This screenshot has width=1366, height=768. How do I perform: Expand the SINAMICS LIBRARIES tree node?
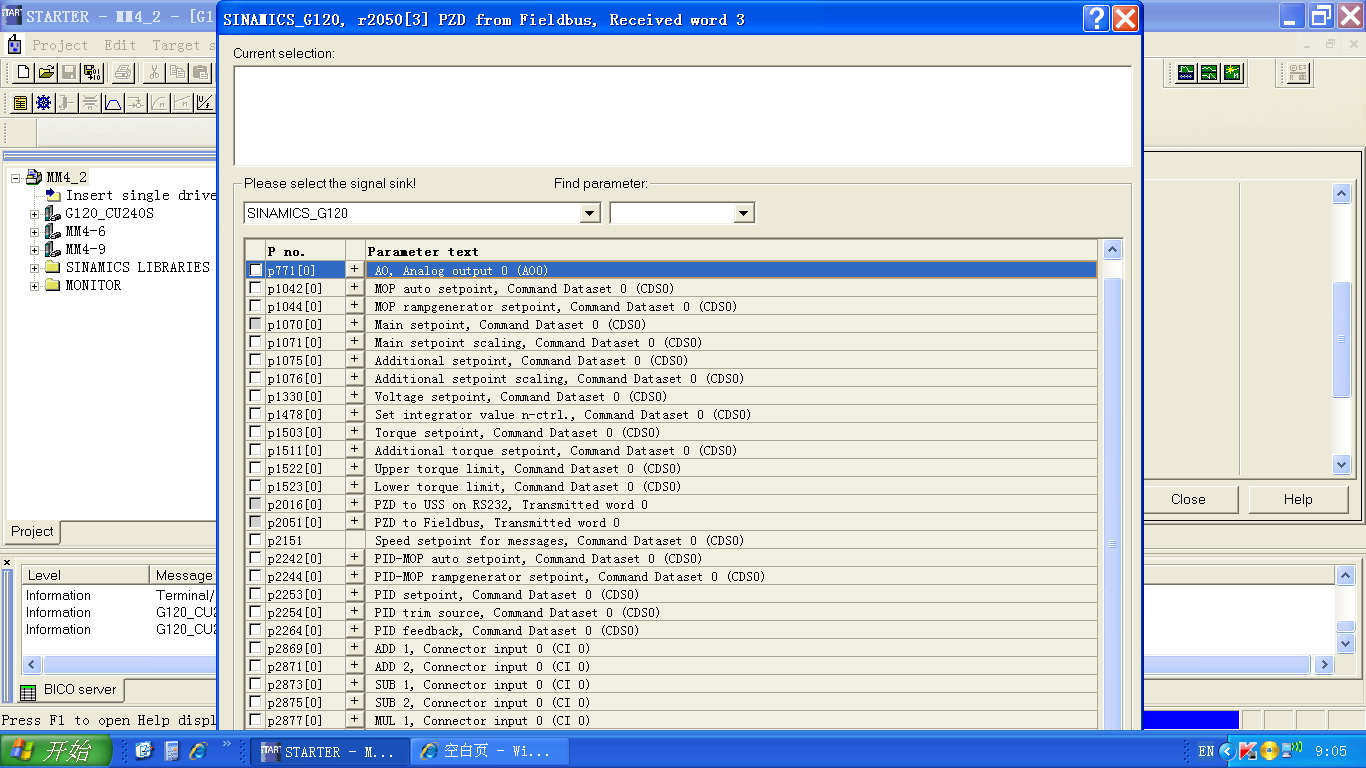coord(34,268)
